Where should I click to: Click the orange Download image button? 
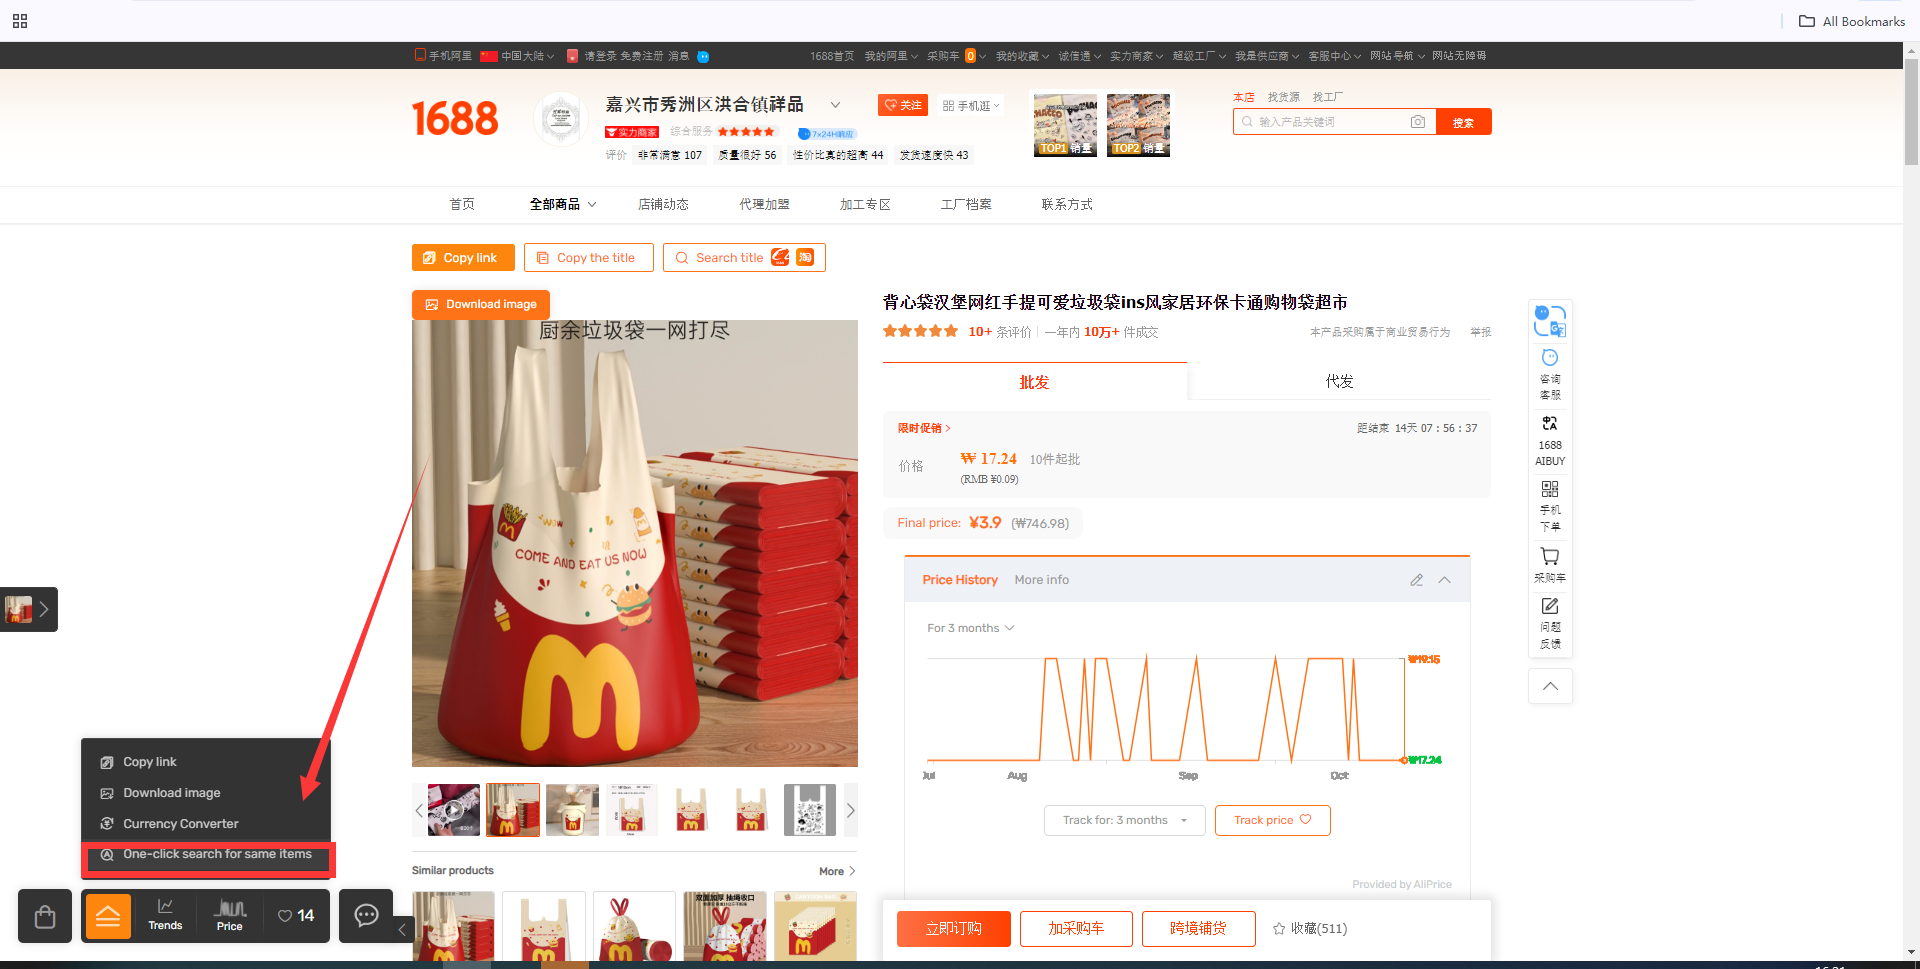pyautogui.click(x=481, y=305)
